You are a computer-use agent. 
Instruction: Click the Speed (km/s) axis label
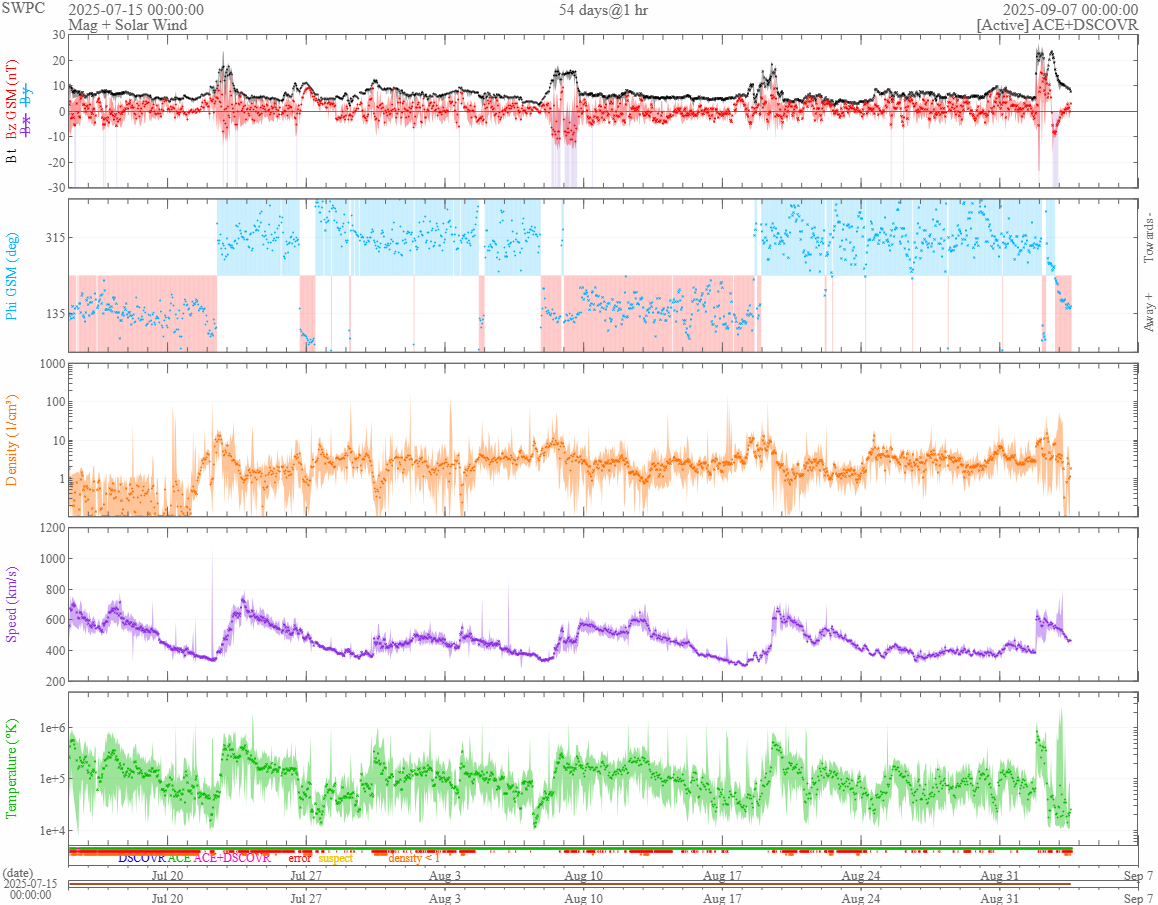12,604
